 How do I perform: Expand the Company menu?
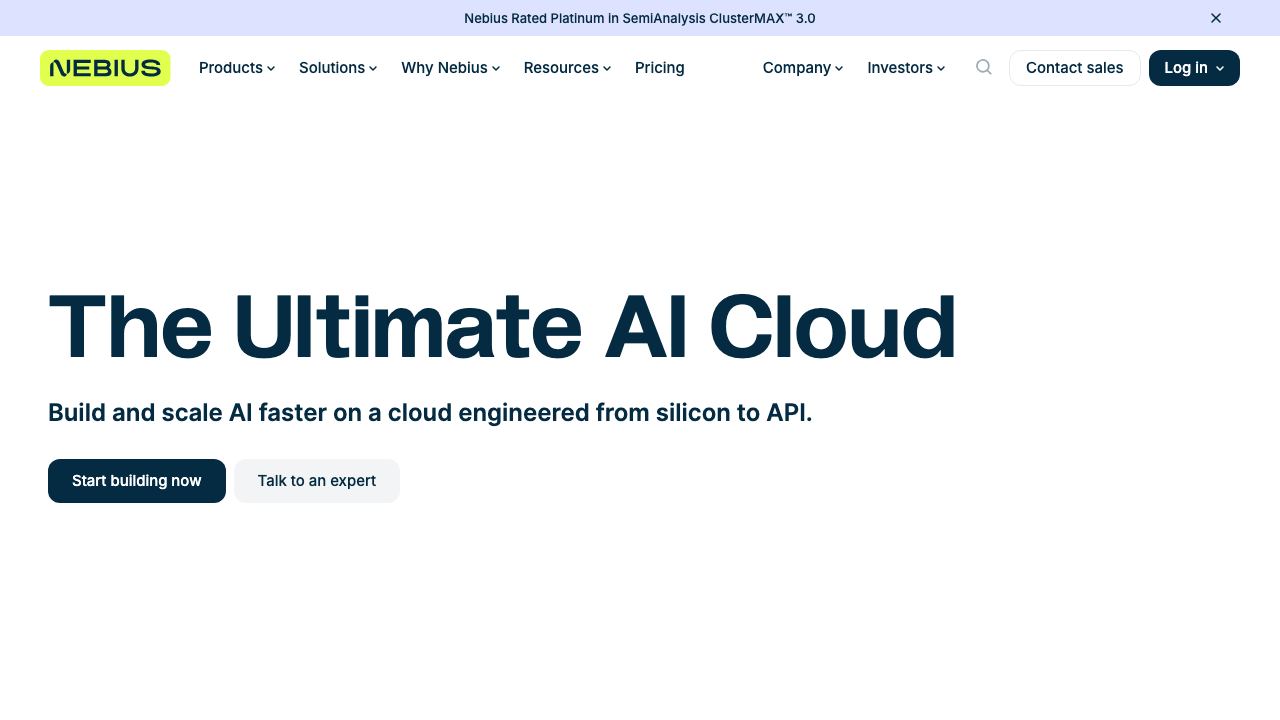803,68
